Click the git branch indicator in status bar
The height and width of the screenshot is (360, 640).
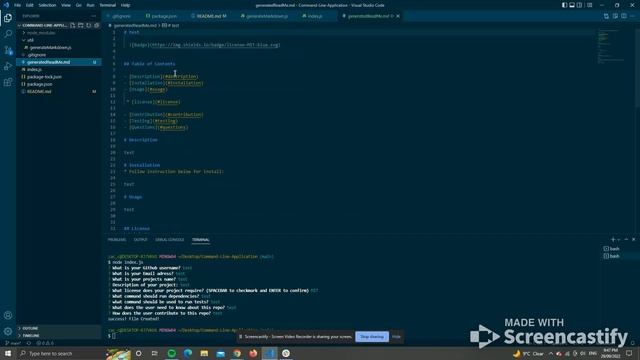click(x=13, y=343)
